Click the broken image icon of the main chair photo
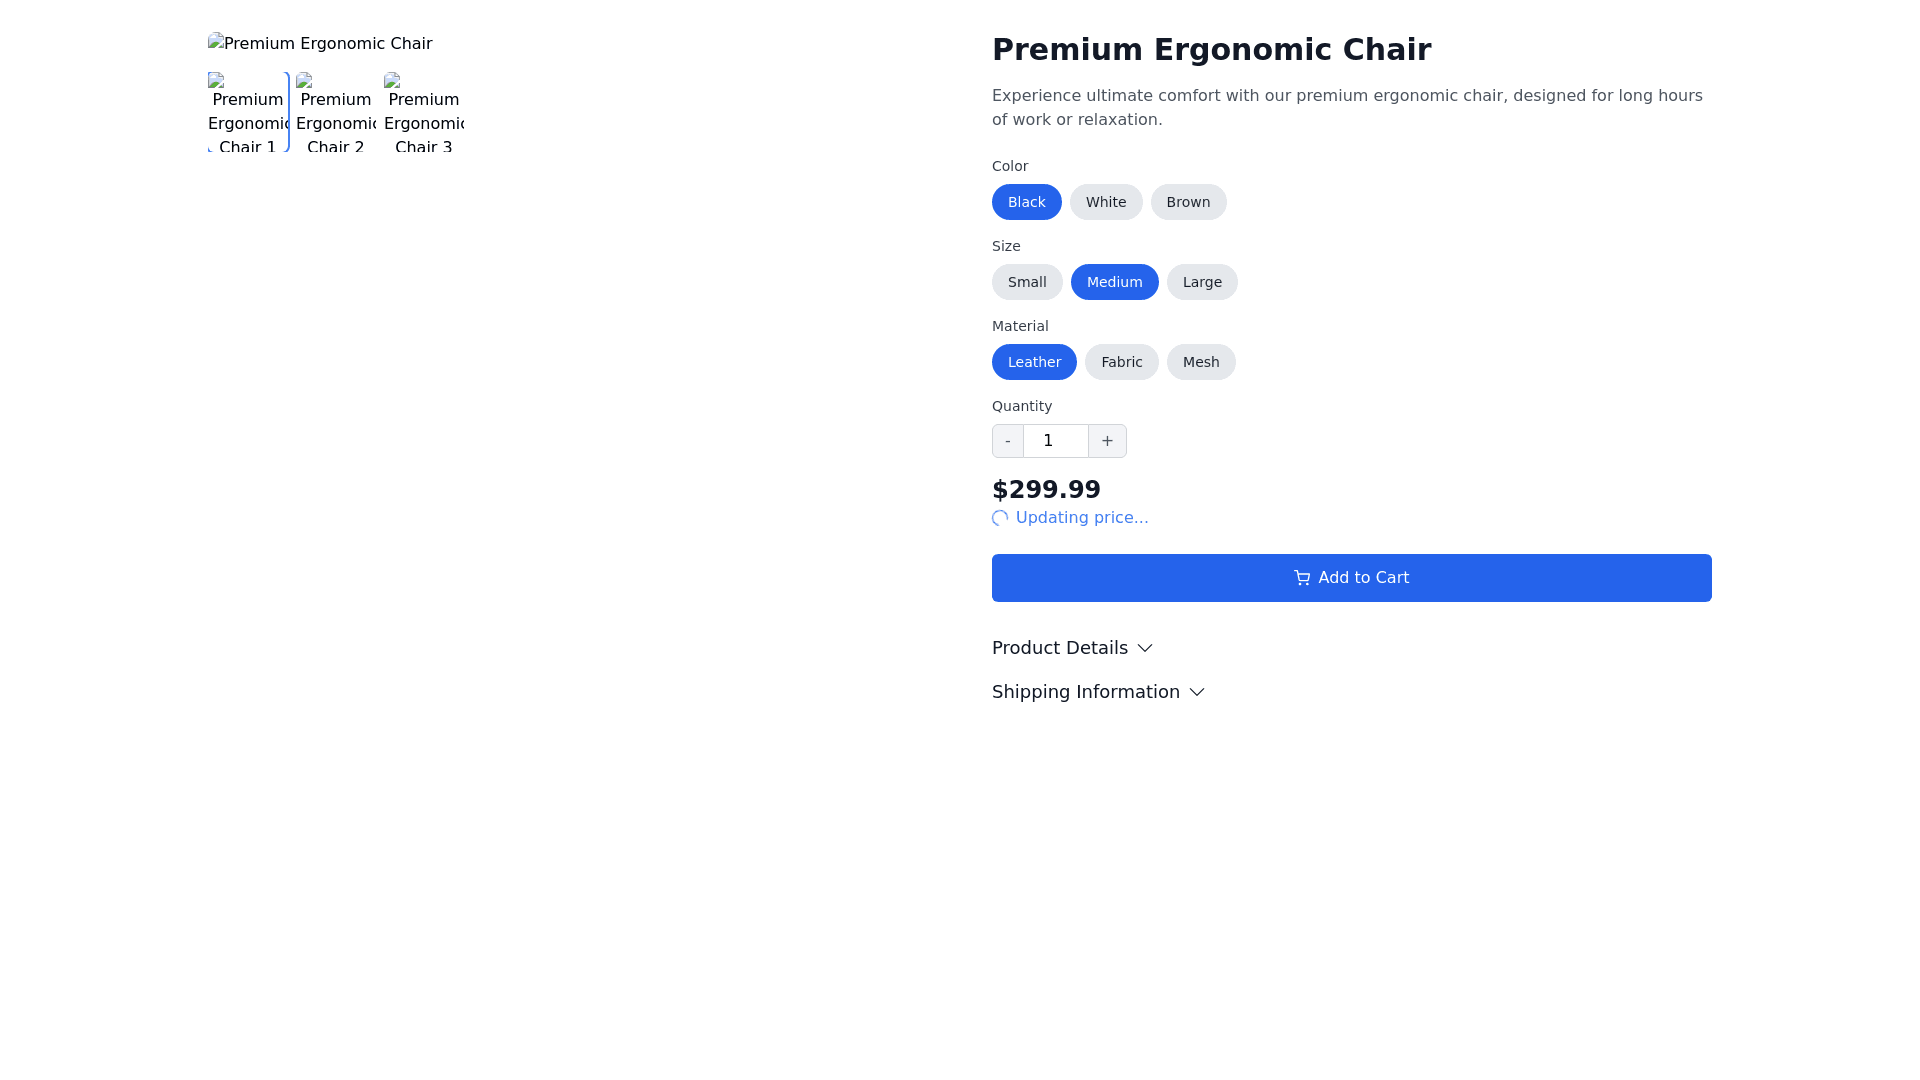This screenshot has height=1080, width=1920. tap(216, 43)
